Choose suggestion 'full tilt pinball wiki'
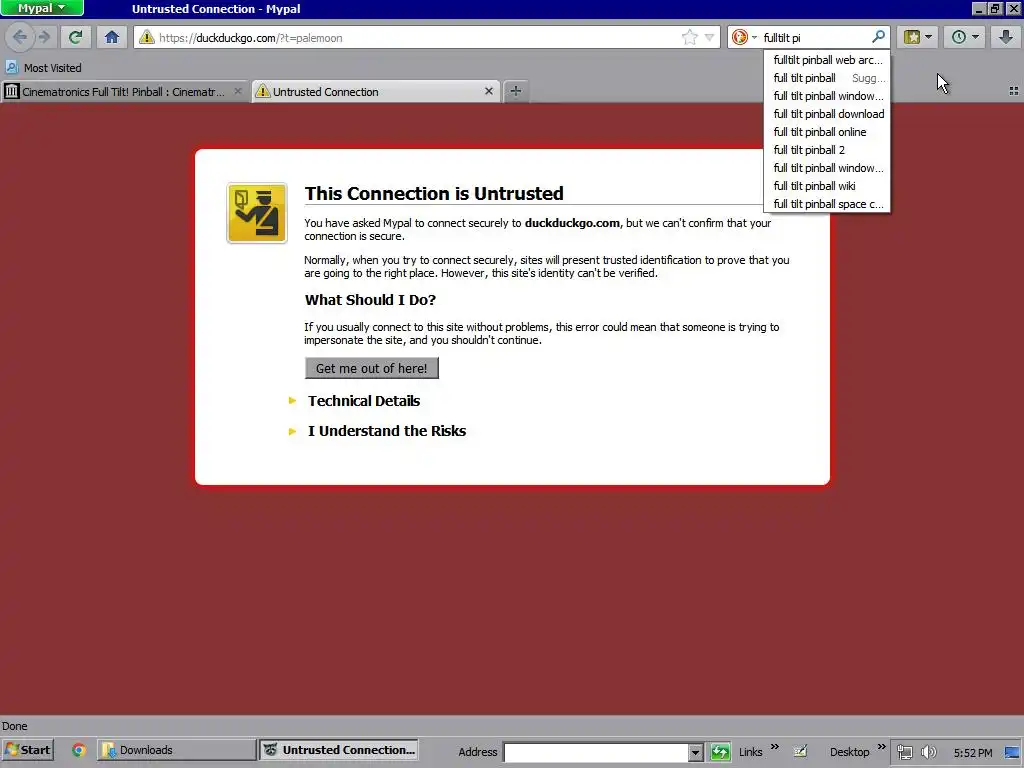Screen dimensions: 1024x768 tap(827, 186)
